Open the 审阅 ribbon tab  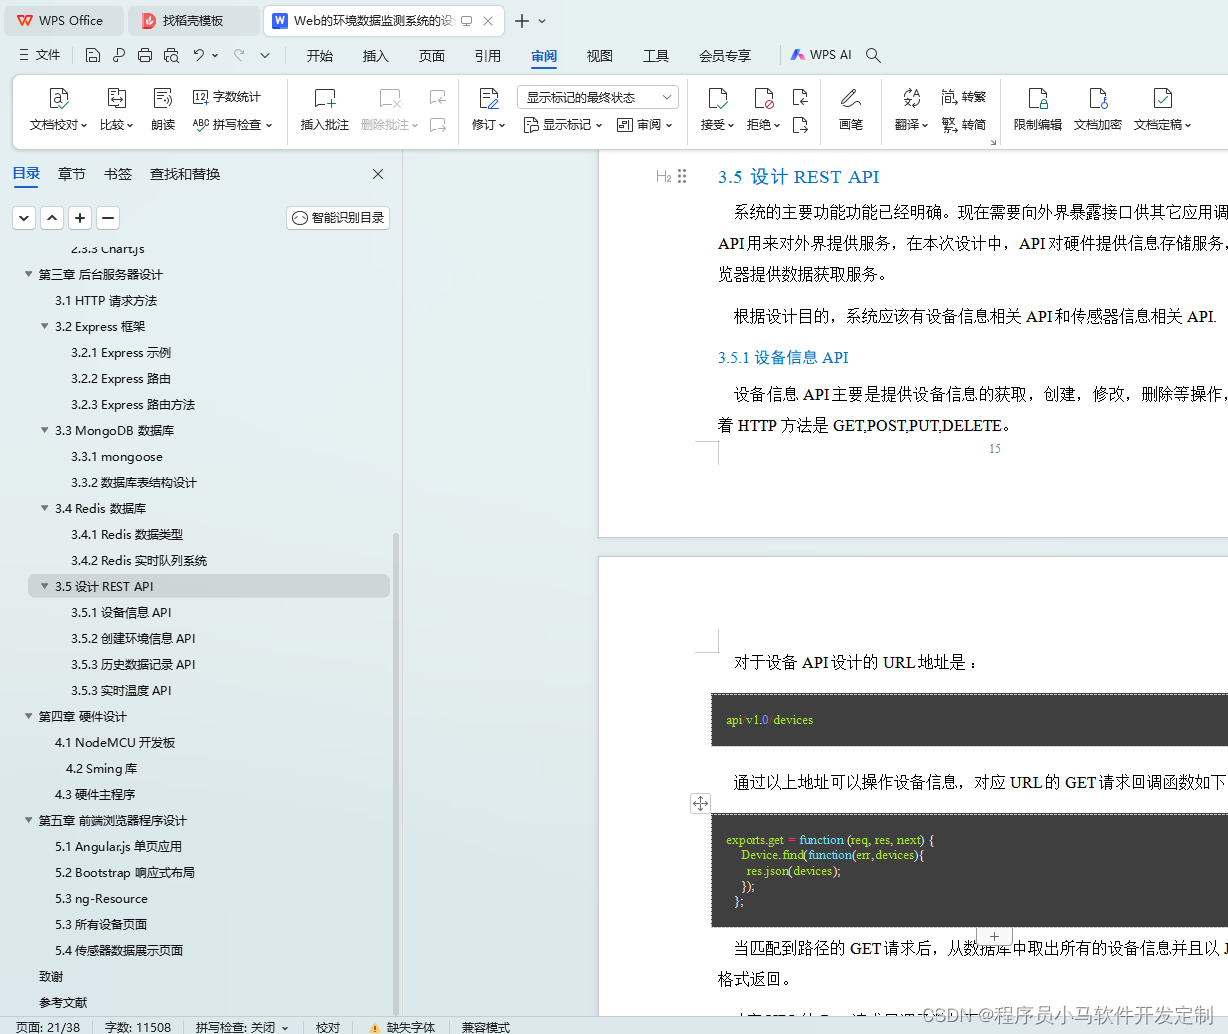pyautogui.click(x=543, y=56)
